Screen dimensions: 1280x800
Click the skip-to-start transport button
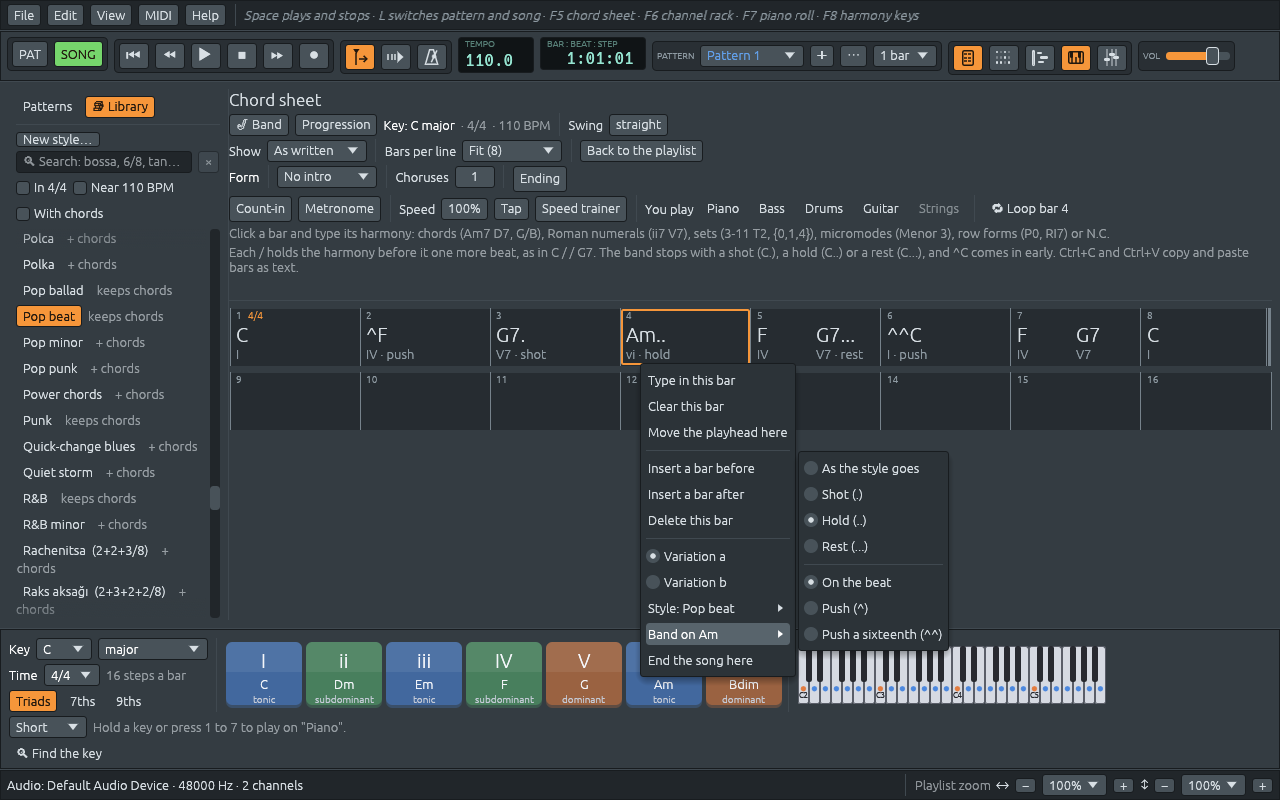click(132, 56)
